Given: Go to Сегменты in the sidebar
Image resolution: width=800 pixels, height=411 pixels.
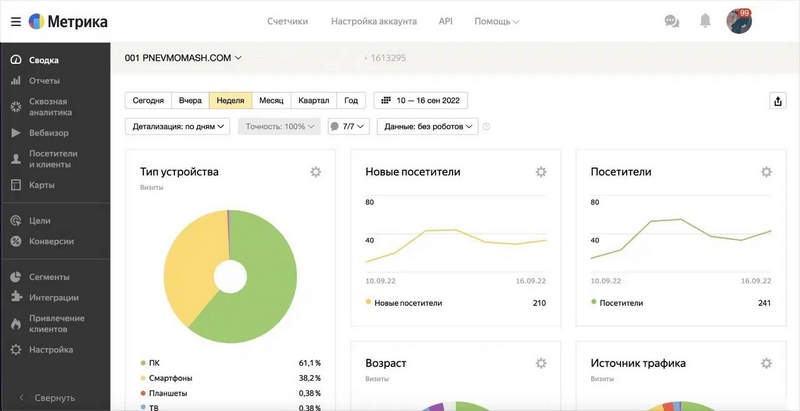Looking at the screenshot, I should (49, 277).
